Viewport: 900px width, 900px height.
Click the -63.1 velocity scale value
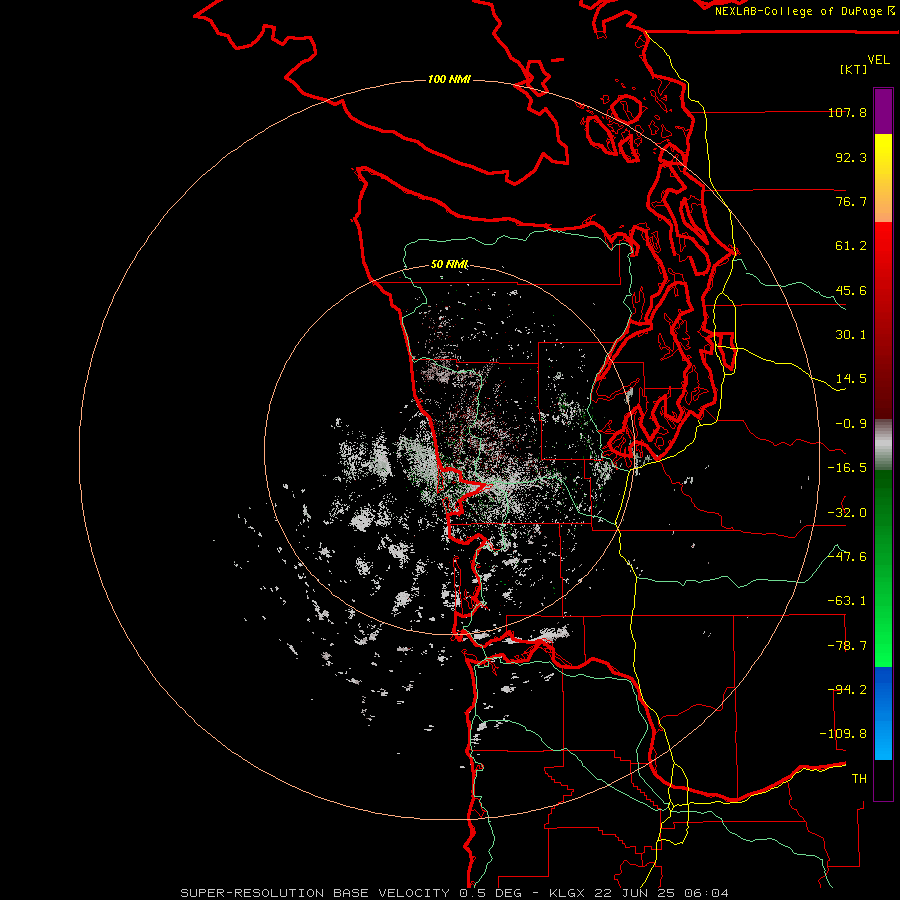point(847,601)
